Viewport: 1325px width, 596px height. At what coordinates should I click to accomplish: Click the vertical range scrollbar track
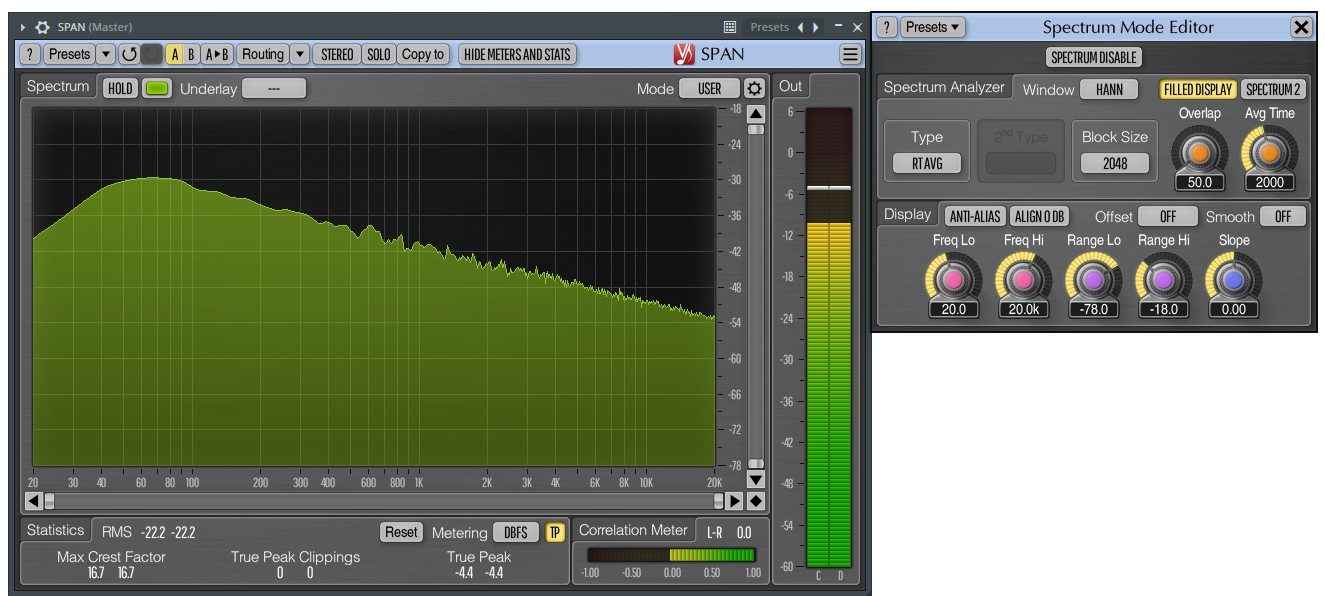756,296
